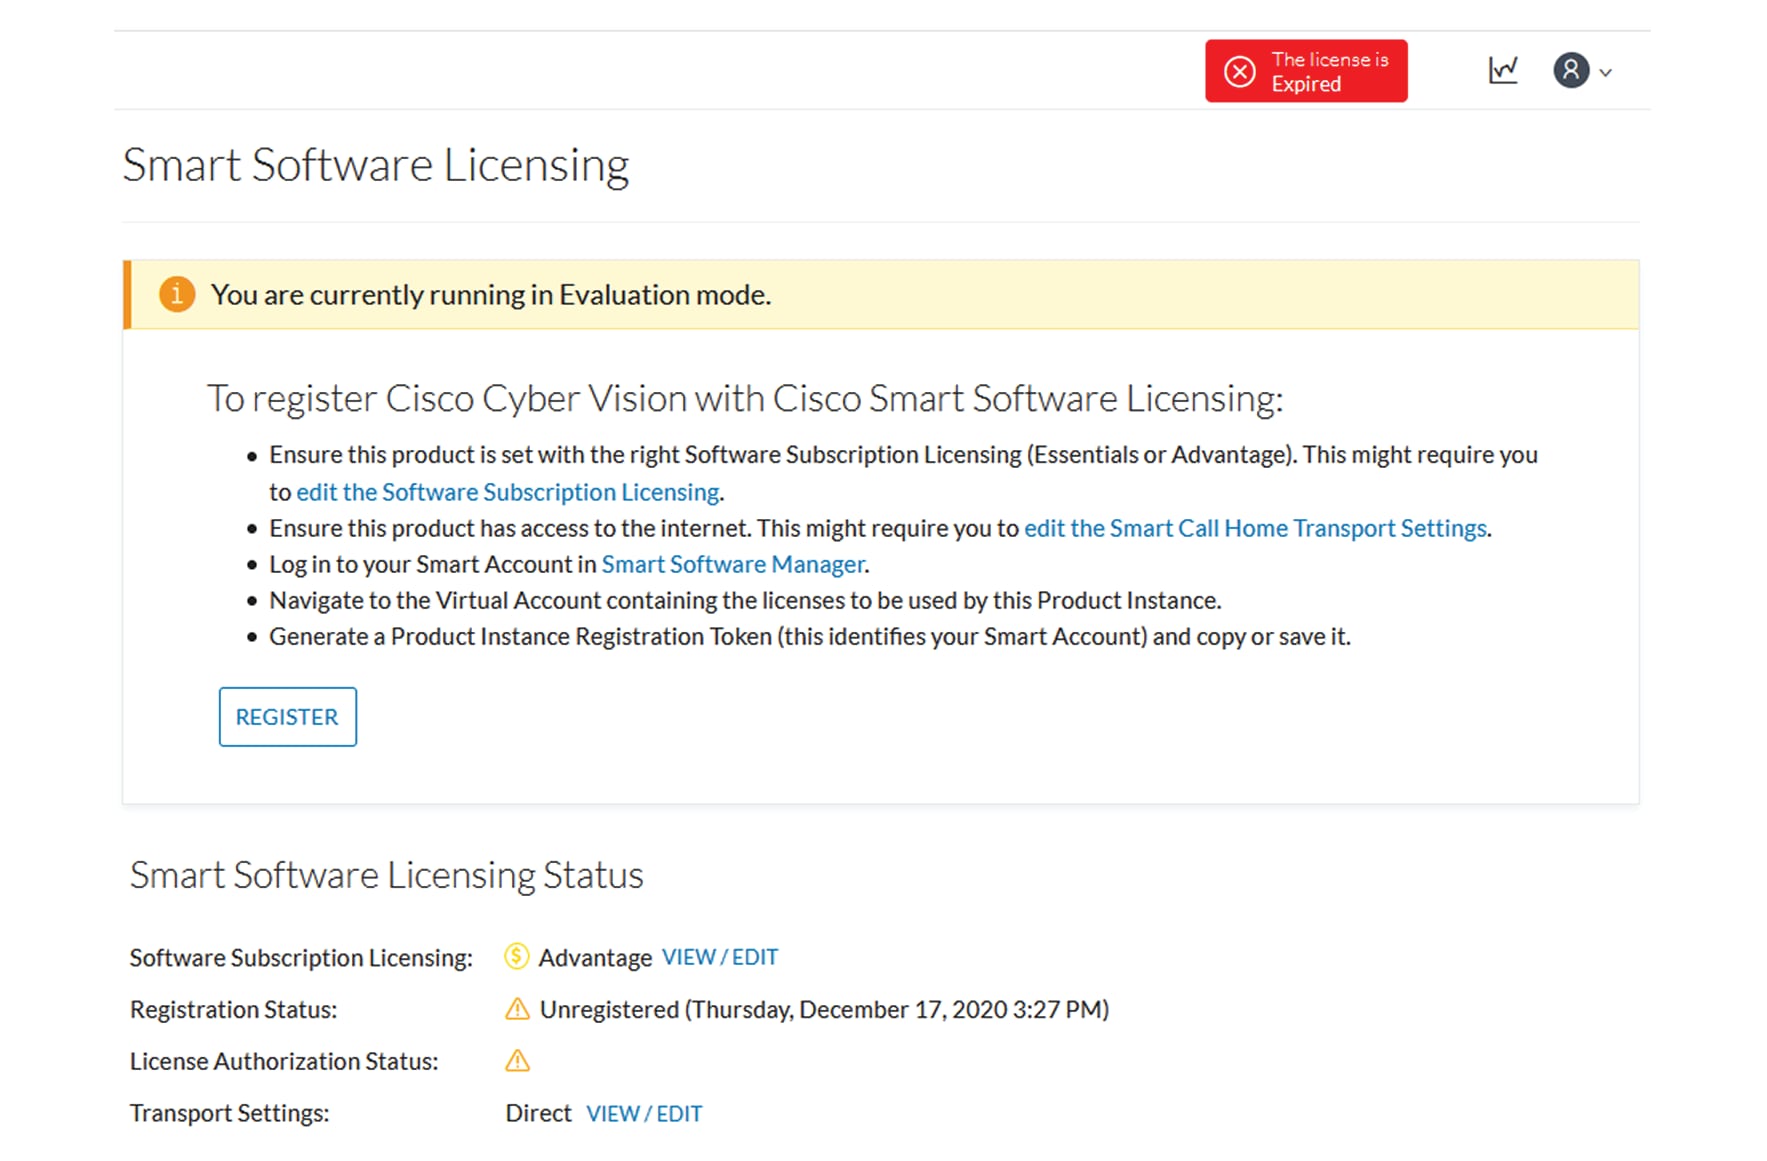Click VIEW / EDIT next to Direct transport
The image size is (1767, 1161).
point(644,1113)
